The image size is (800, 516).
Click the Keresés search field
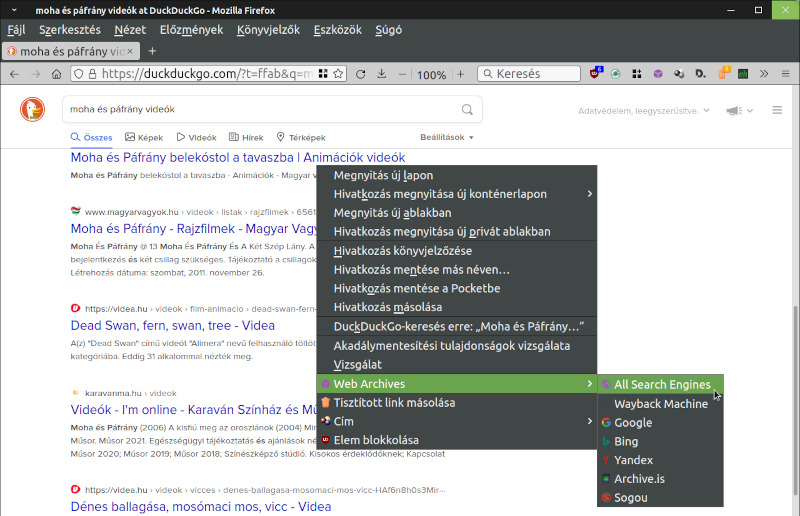point(529,74)
